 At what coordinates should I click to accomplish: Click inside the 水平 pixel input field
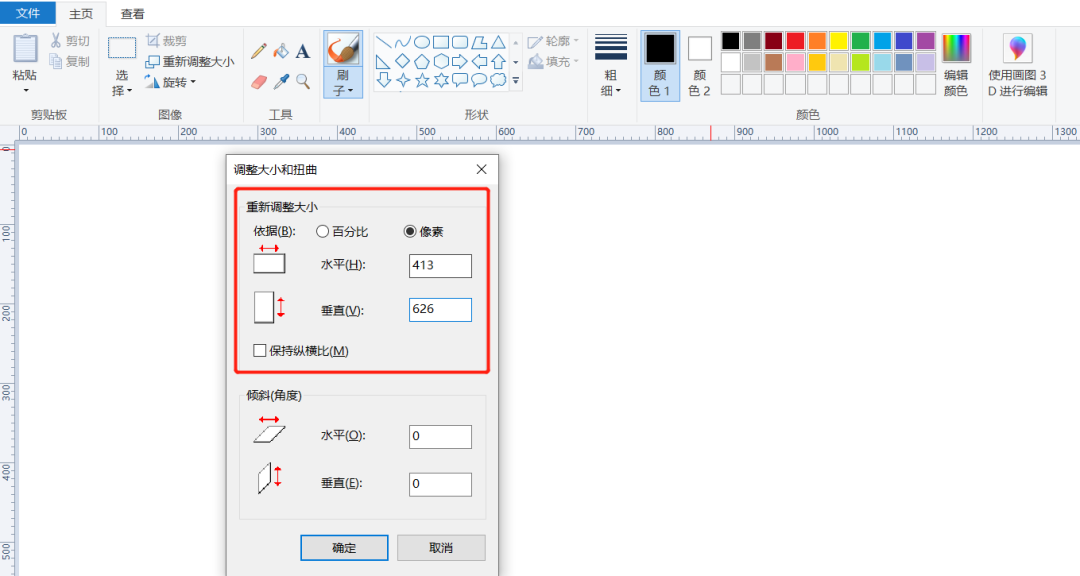tap(440, 265)
